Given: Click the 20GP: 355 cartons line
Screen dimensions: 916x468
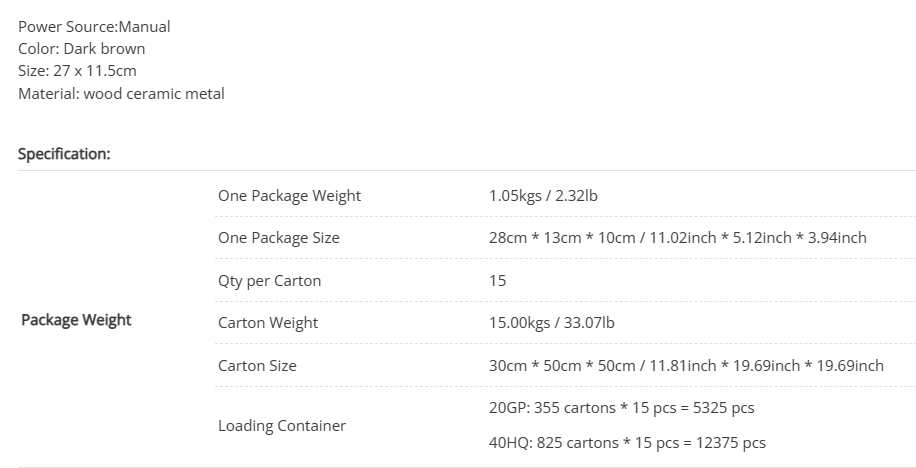Looking at the screenshot, I should pyautogui.click(x=622, y=408).
